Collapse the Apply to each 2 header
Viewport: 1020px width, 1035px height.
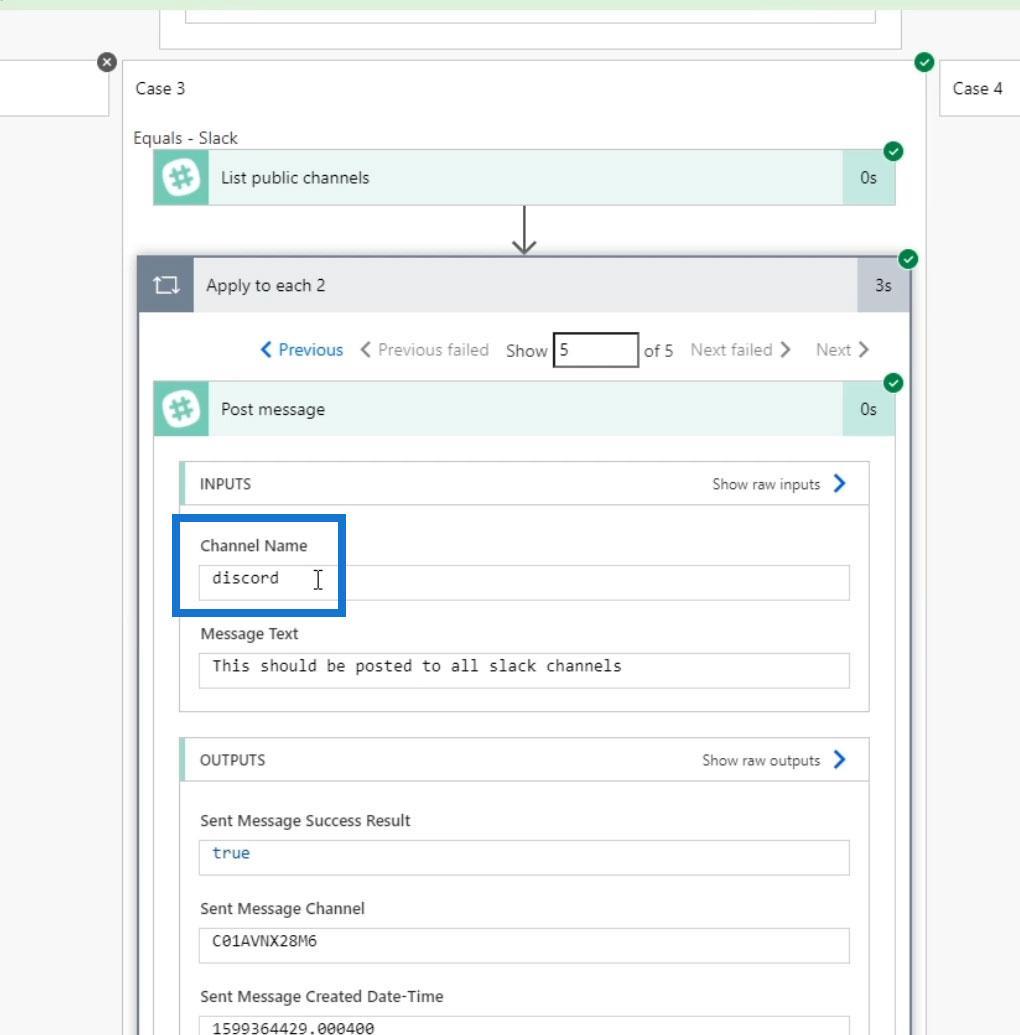coord(524,285)
